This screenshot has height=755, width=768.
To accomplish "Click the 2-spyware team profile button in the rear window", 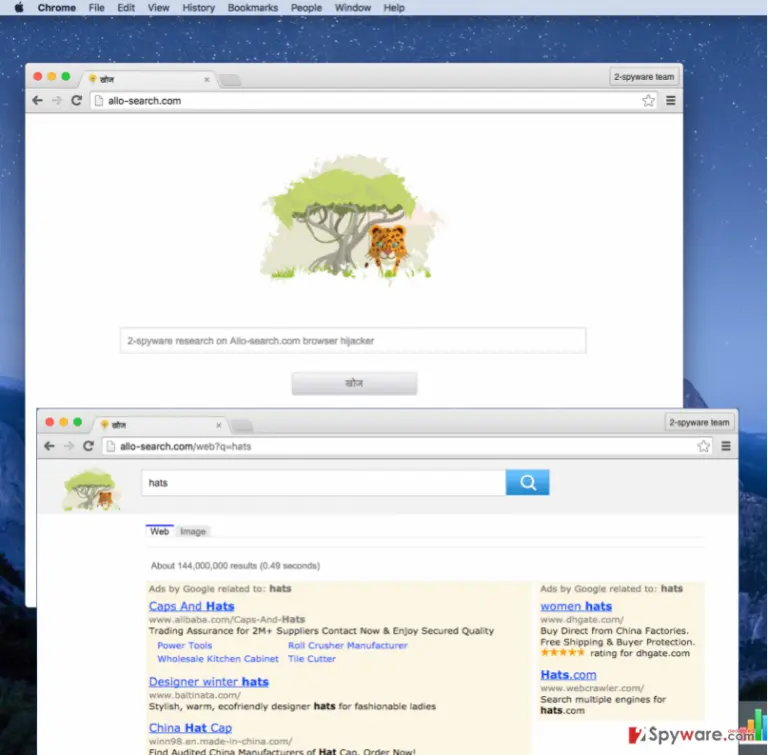I will point(644,77).
